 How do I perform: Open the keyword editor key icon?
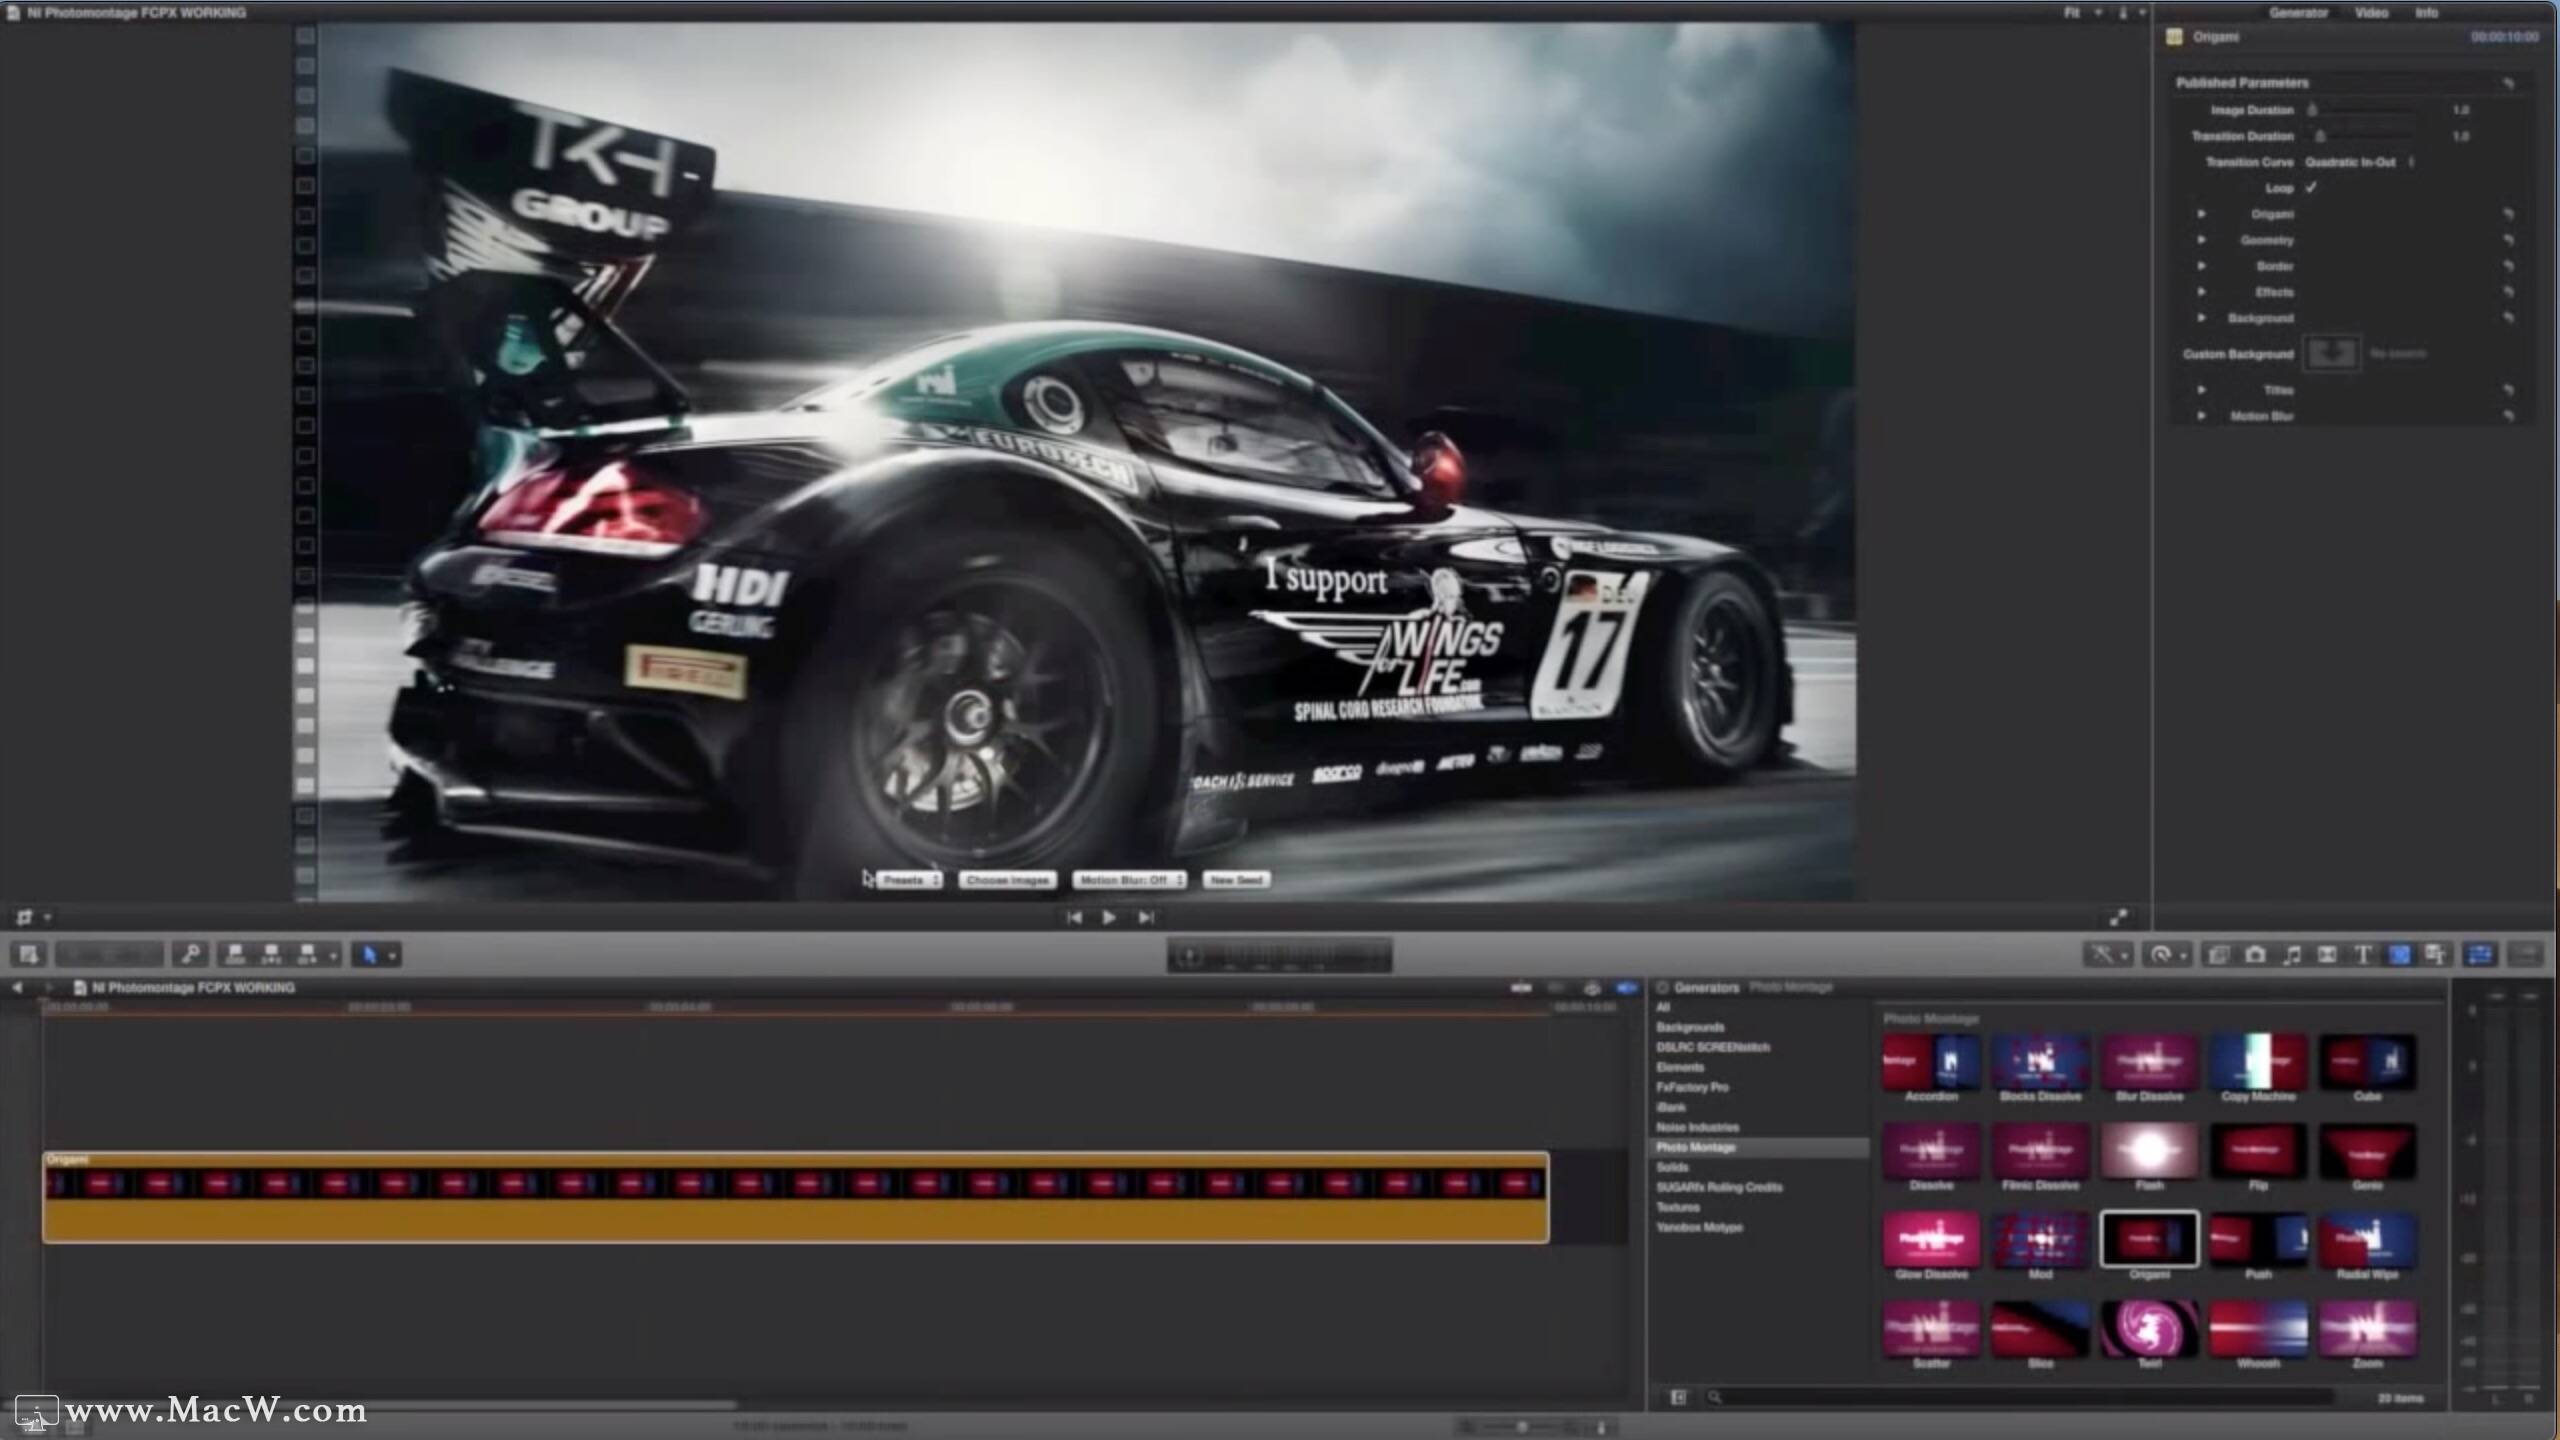(x=190, y=954)
